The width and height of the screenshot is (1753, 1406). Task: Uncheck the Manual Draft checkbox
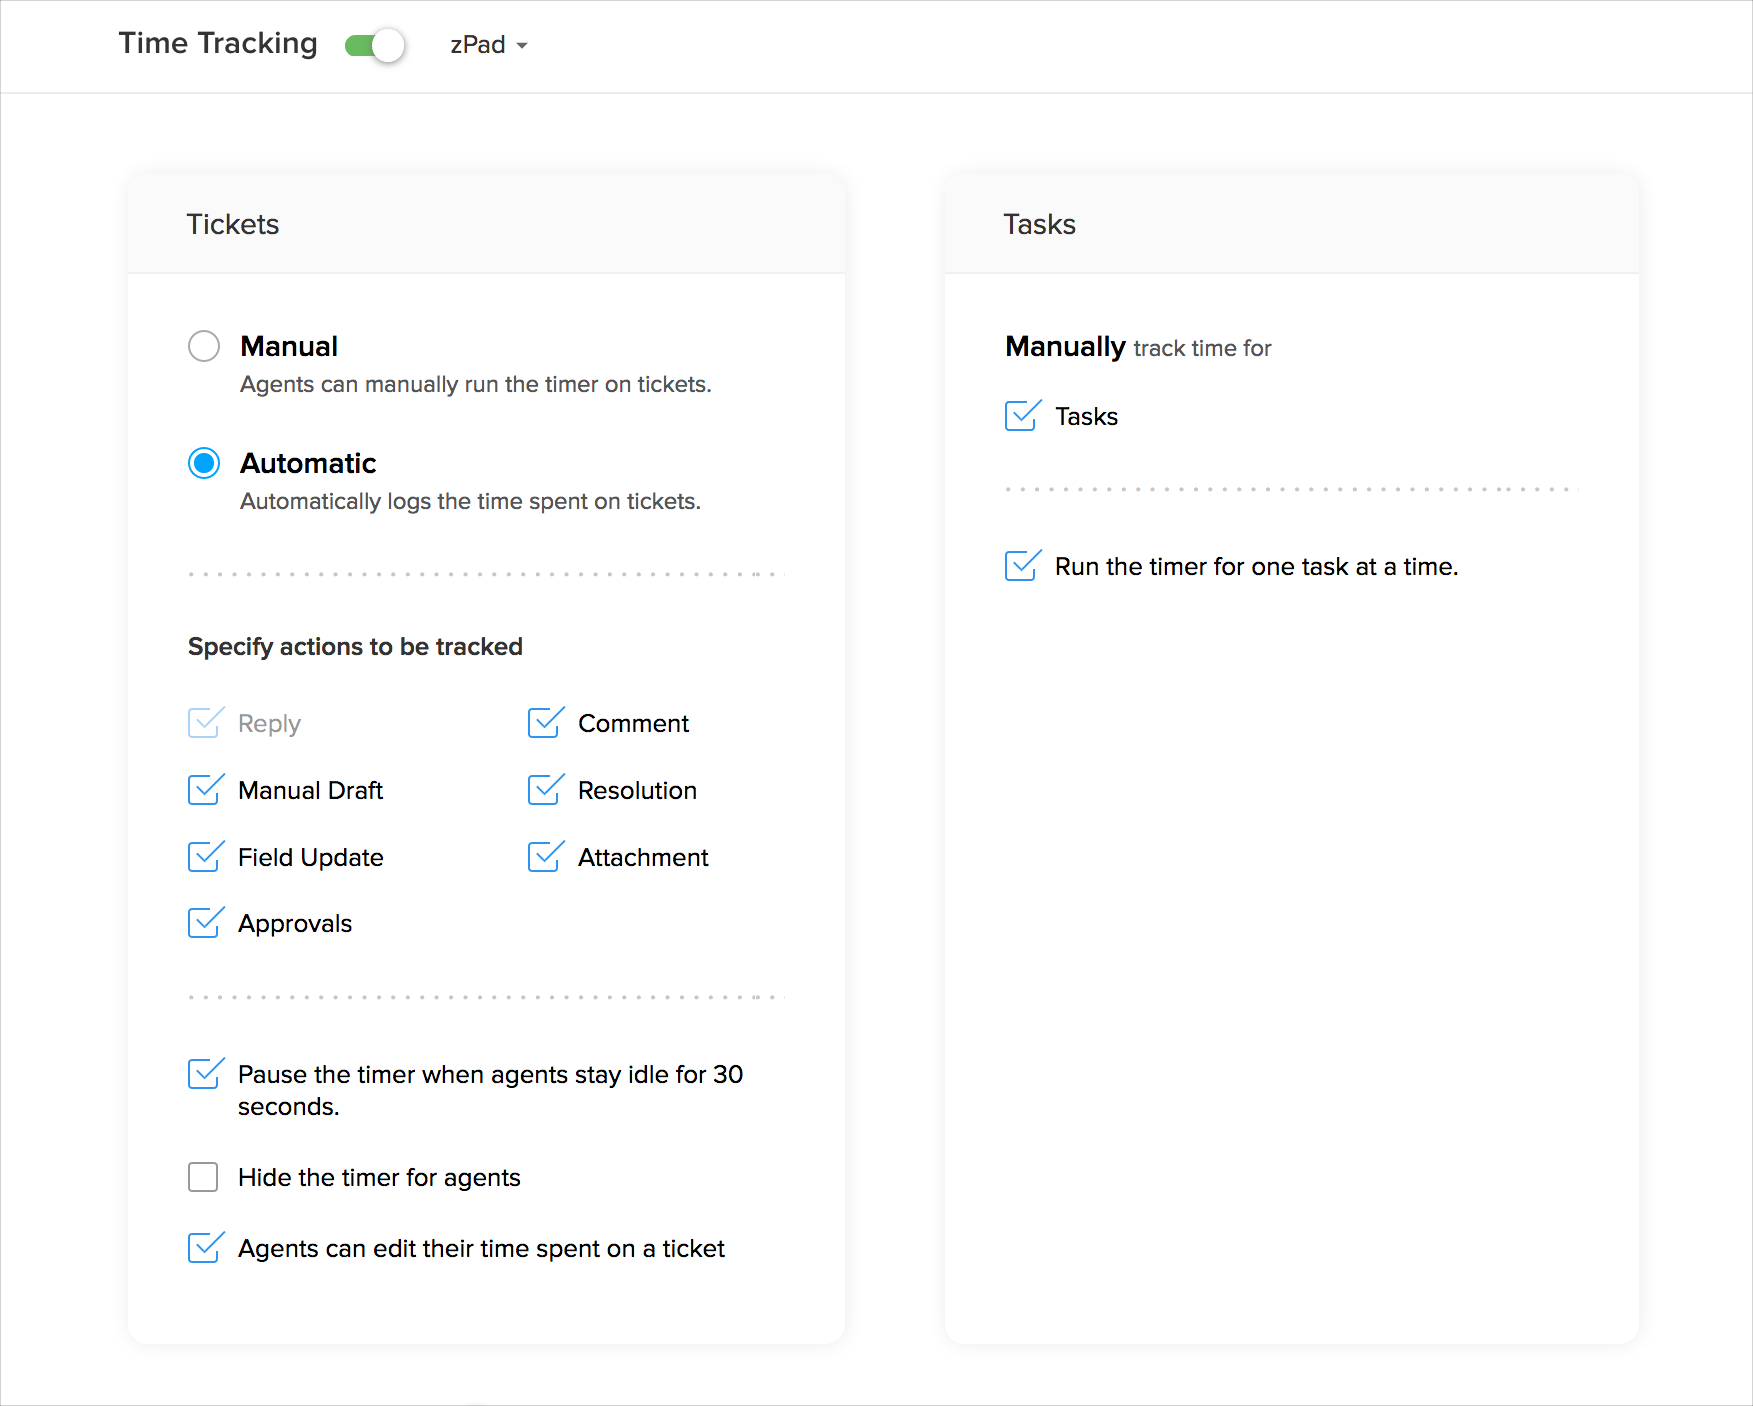[x=204, y=790]
